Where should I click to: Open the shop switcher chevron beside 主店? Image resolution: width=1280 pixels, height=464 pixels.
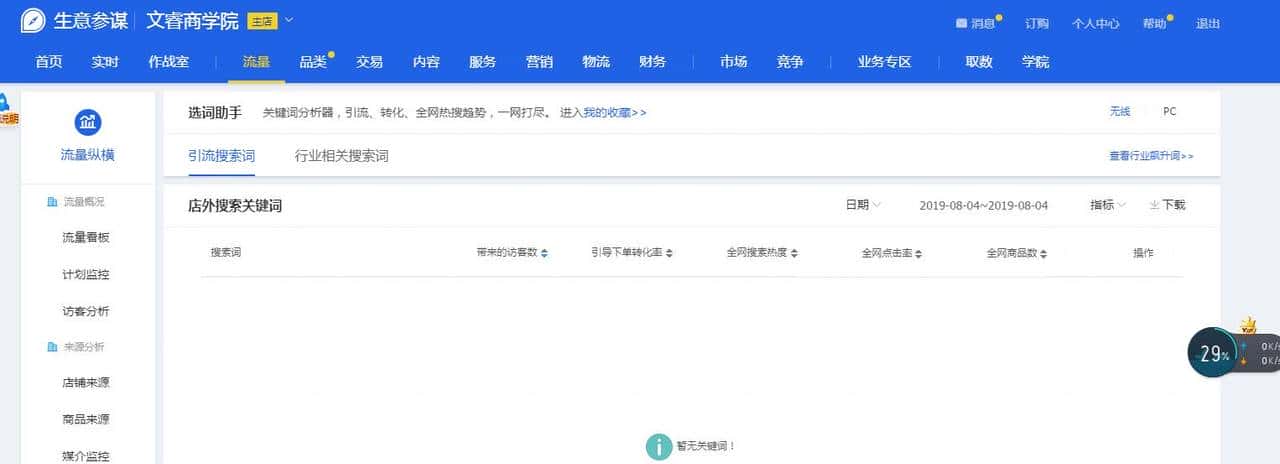click(289, 20)
